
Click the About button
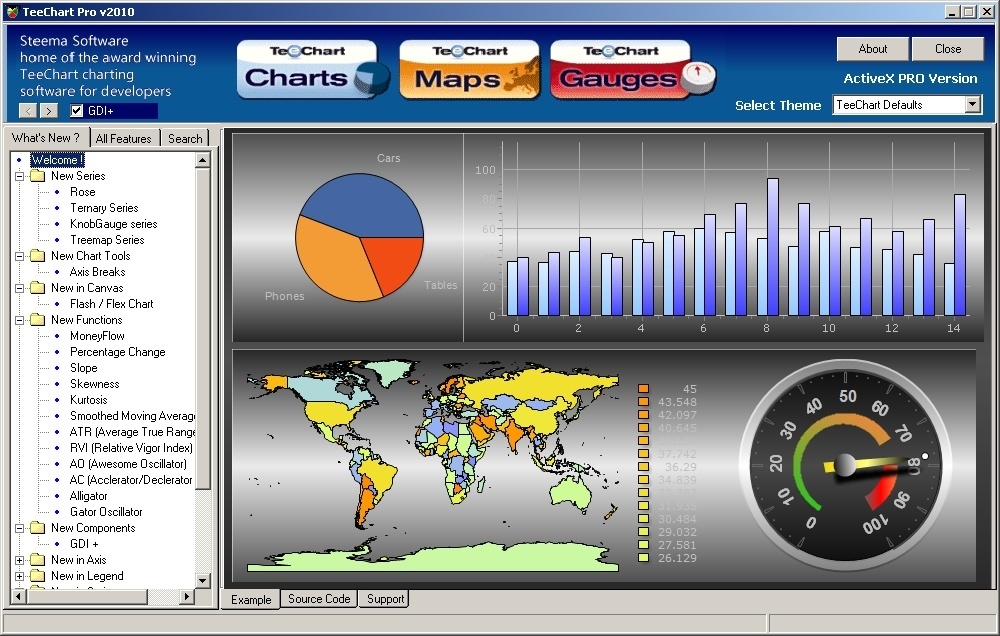[872, 49]
